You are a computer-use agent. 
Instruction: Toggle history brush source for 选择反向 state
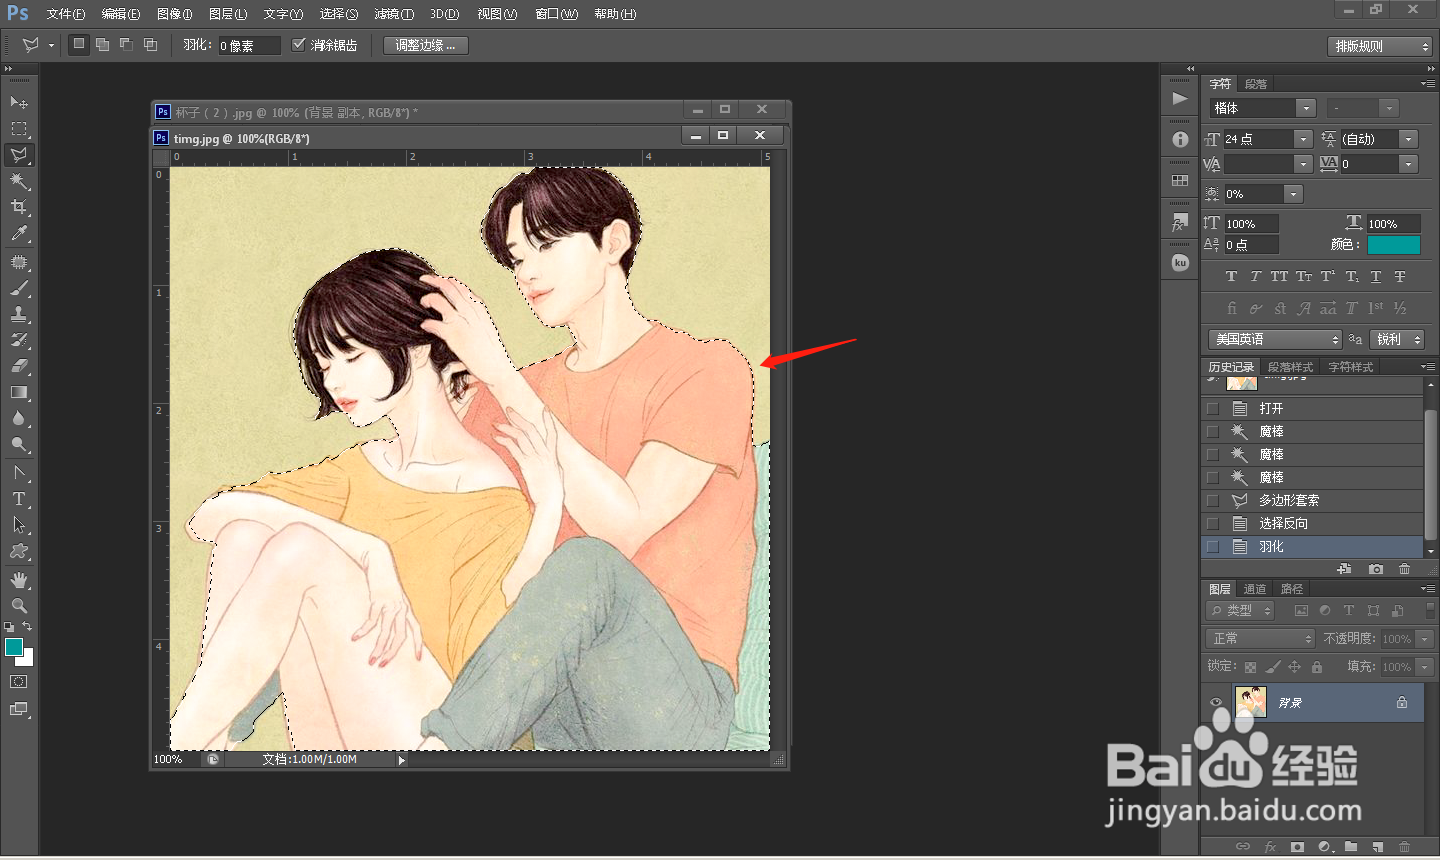[1213, 524]
